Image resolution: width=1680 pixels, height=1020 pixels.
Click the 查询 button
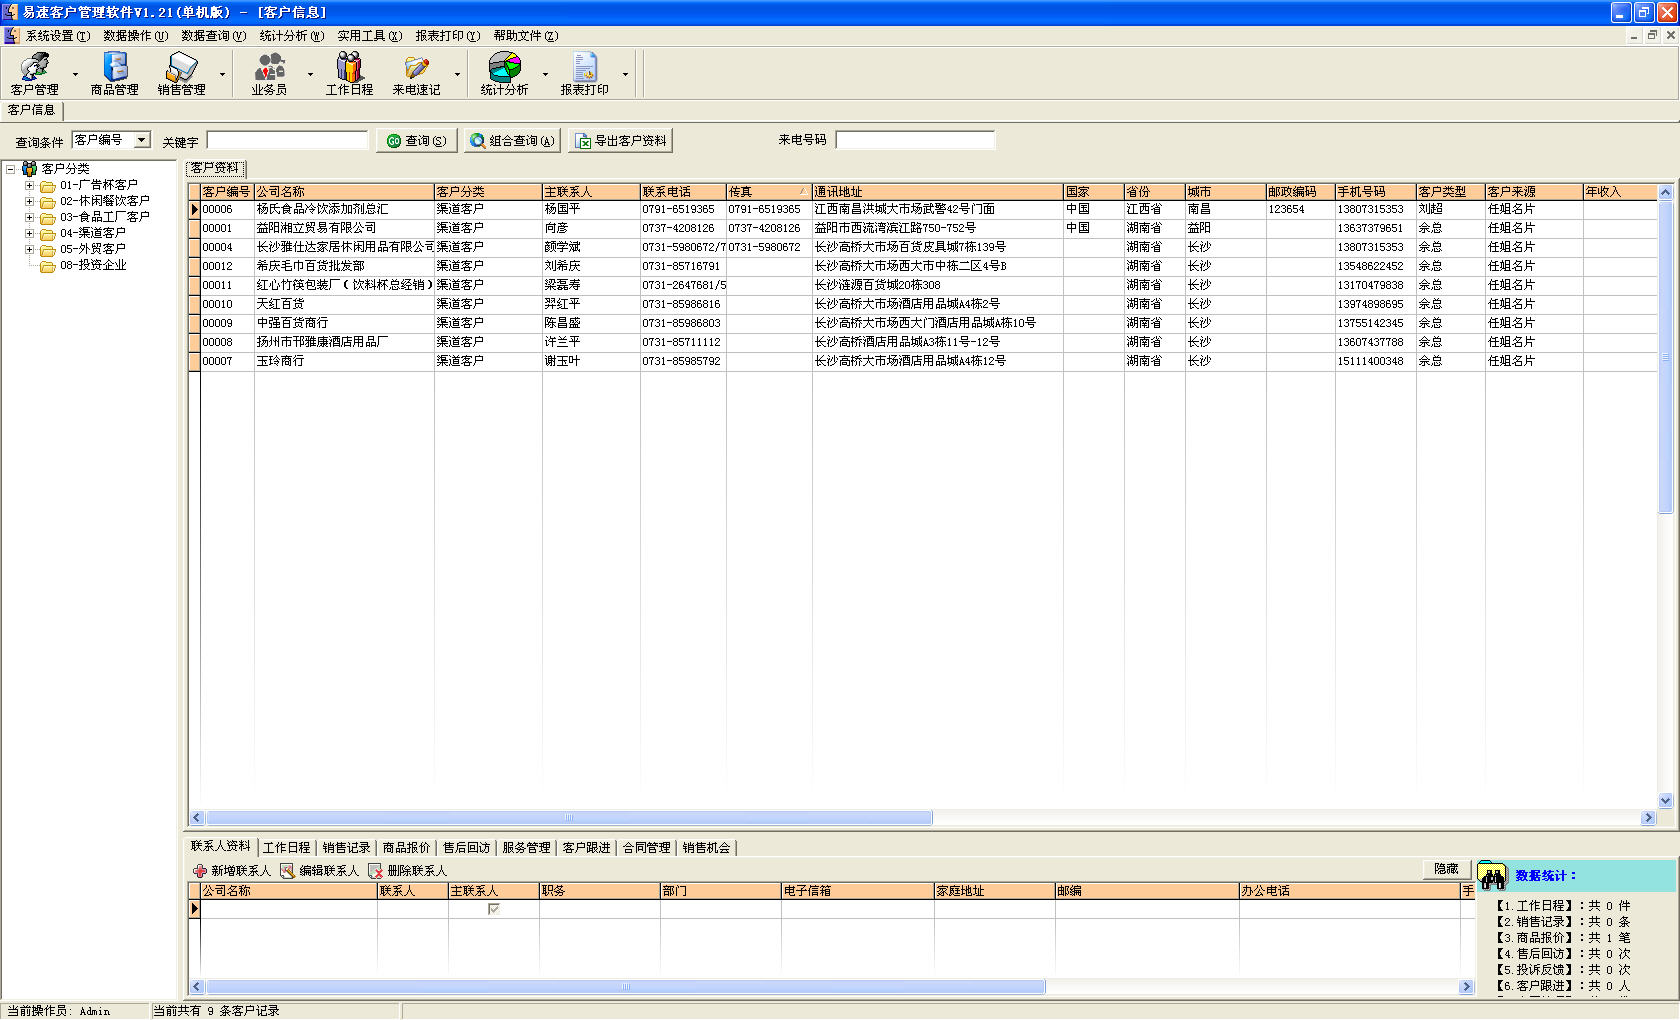(417, 141)
